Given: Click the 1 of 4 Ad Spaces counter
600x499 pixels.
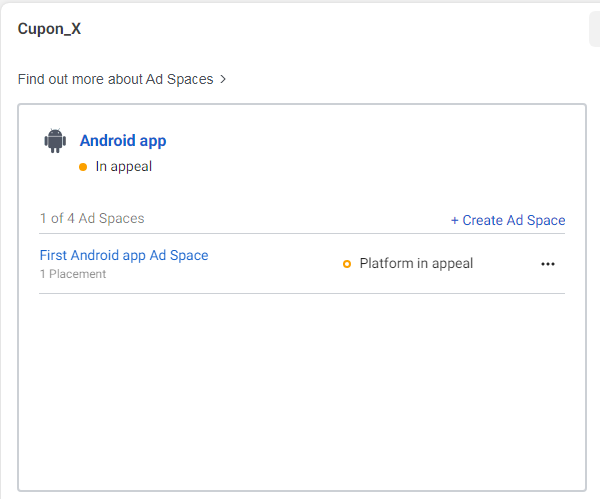Looking at the screenshot, I should pos(92,218).
